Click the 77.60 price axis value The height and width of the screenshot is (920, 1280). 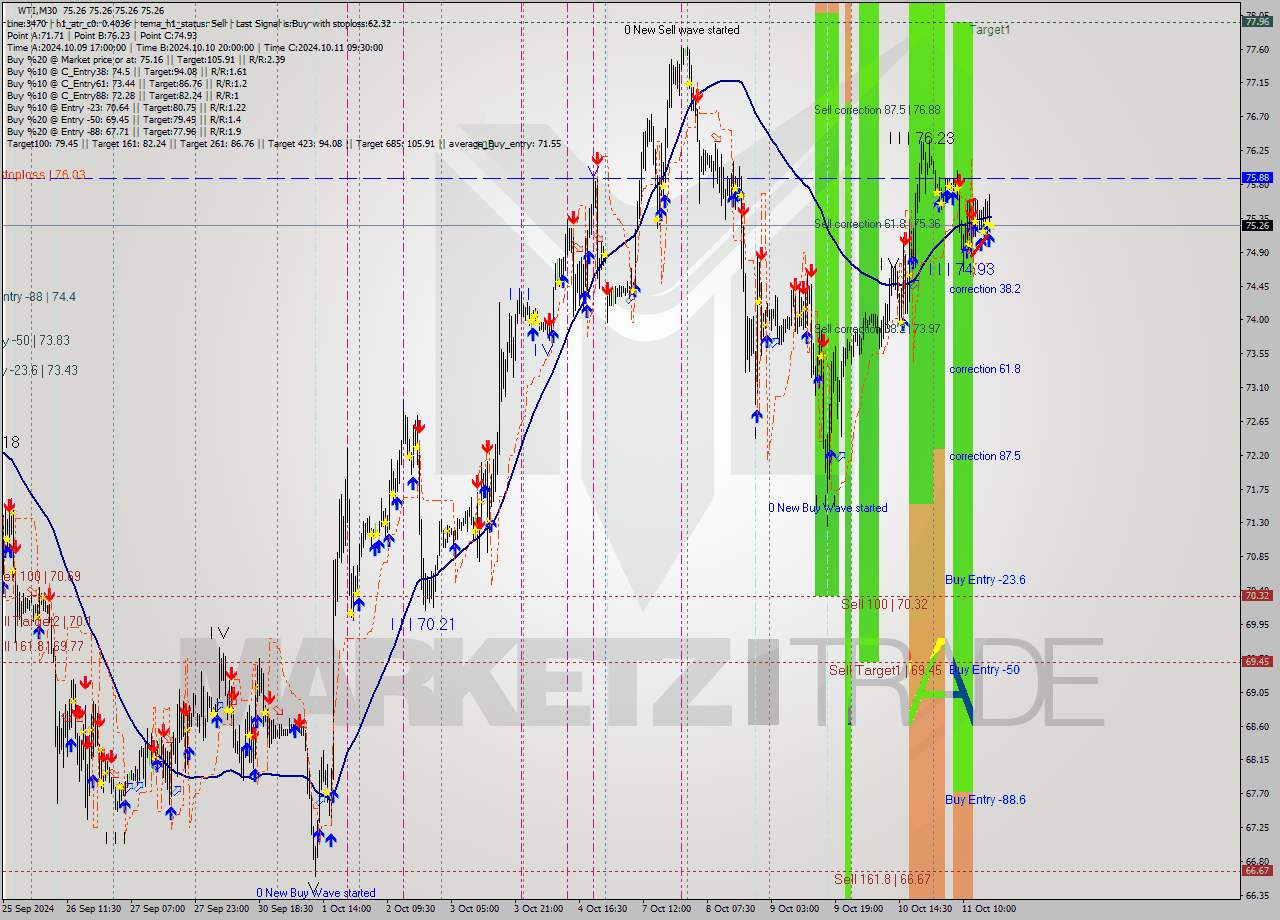click(x=1257, y=48)
